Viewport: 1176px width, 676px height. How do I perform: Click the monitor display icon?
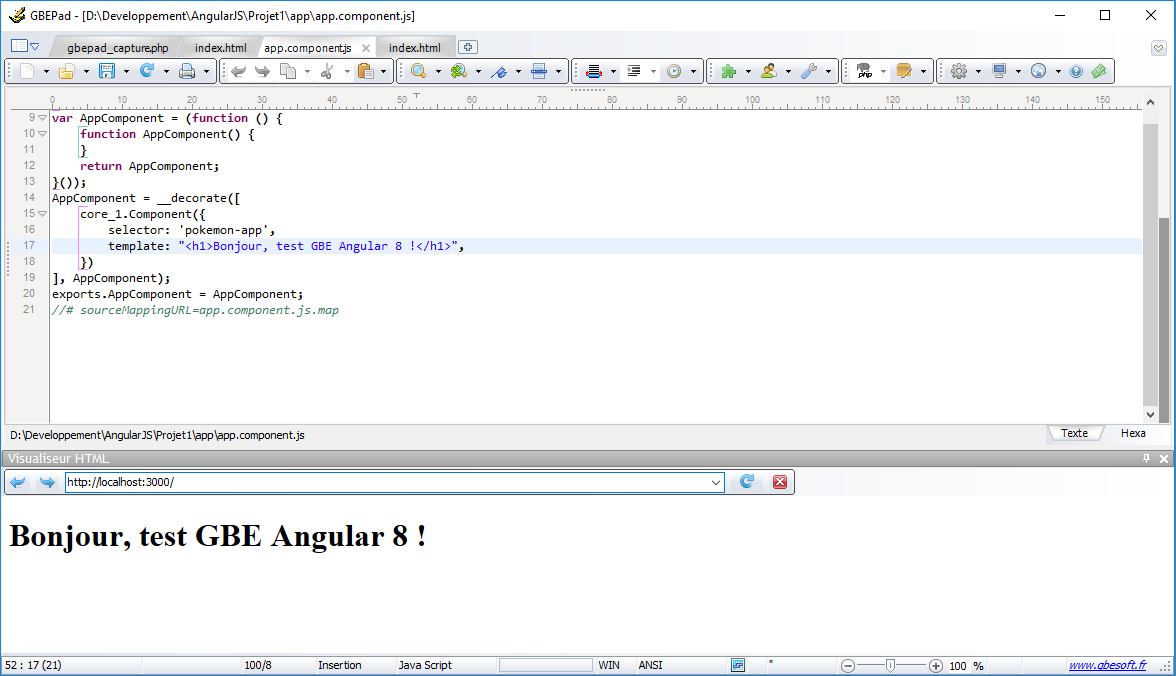click(x=999, y=71)
